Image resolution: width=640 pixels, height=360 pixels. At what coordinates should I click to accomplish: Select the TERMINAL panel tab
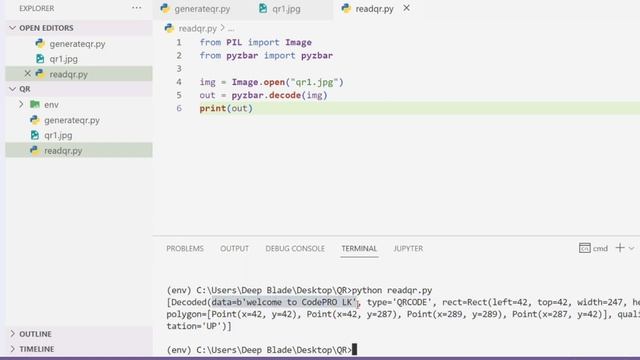point(359,249)
